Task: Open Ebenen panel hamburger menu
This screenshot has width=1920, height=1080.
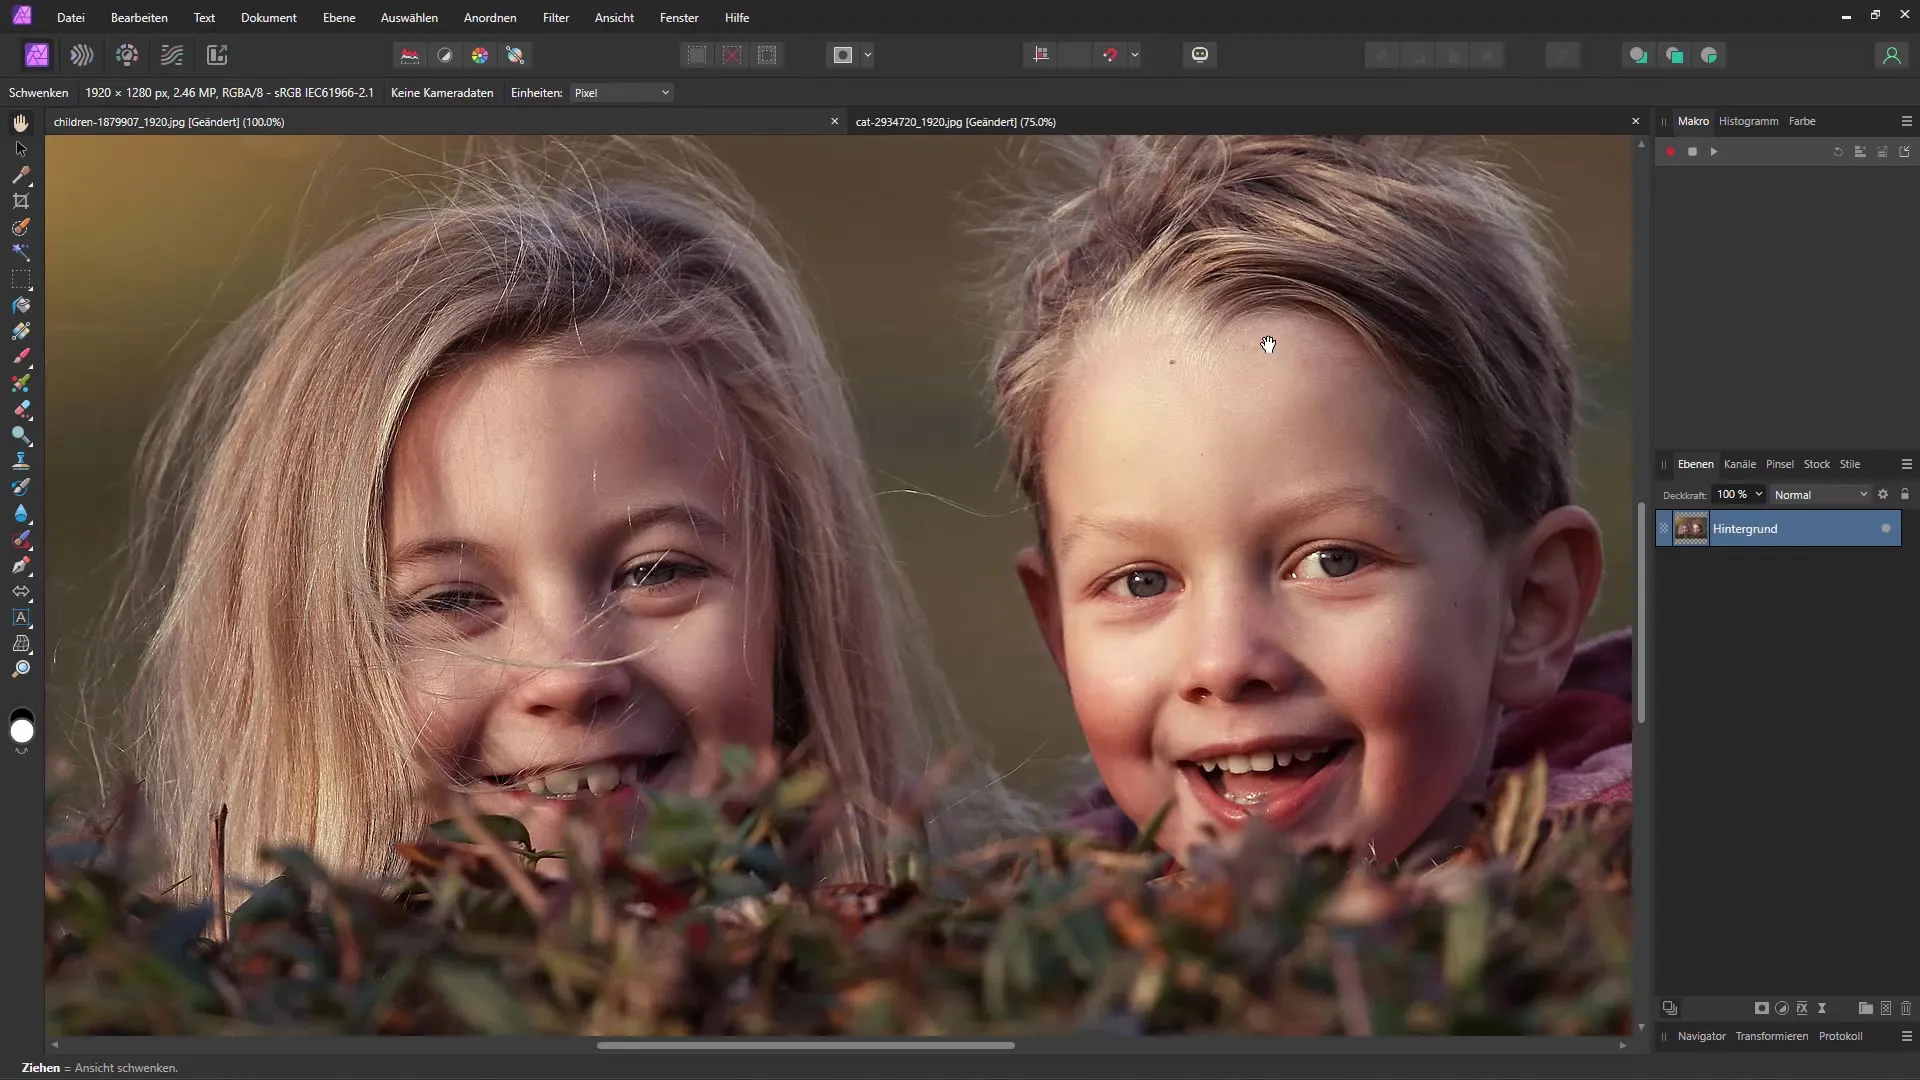Action: point(1906,464)
